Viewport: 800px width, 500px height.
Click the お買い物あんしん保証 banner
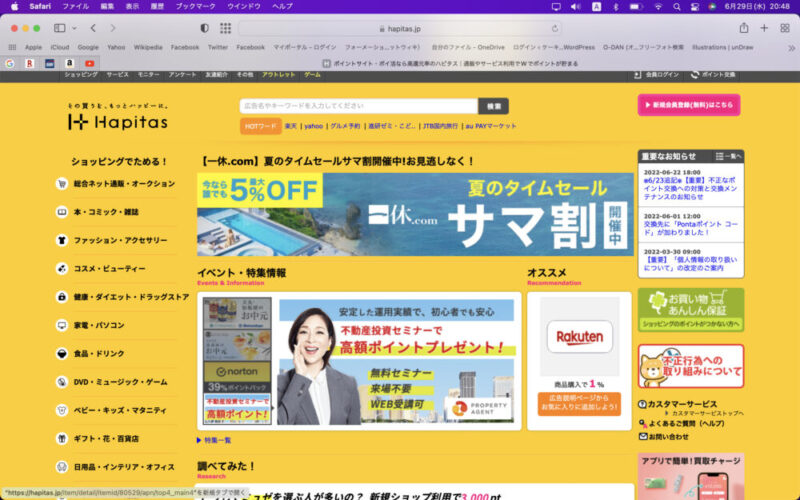(691, 310)
